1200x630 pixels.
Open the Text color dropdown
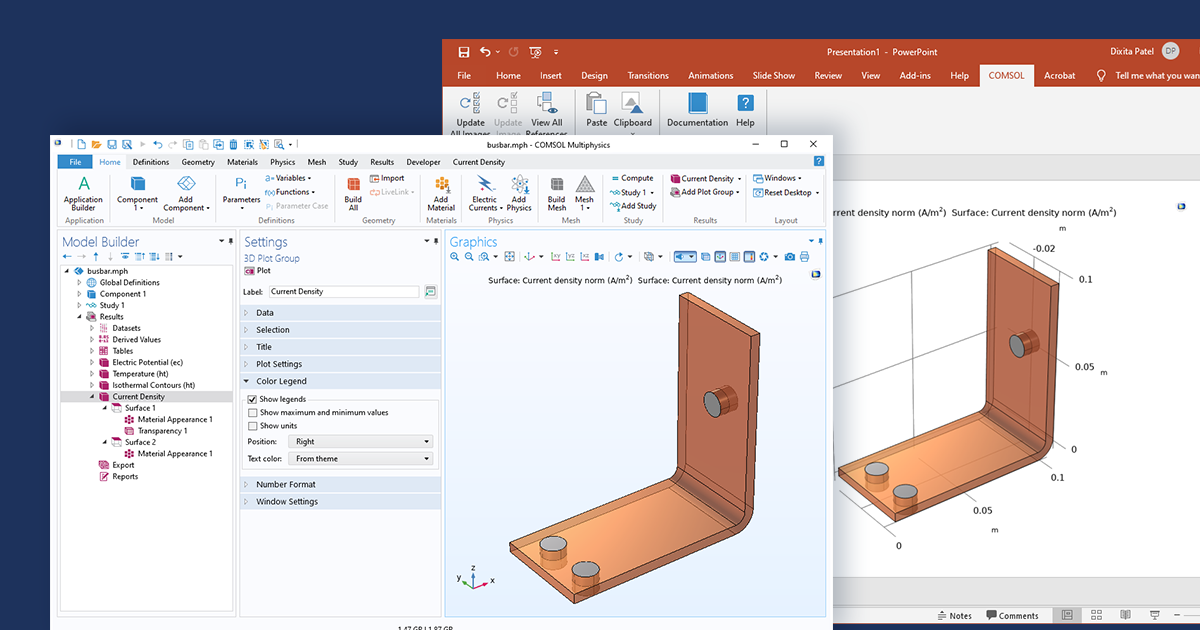pyautogui.click(x=360, y=458)
